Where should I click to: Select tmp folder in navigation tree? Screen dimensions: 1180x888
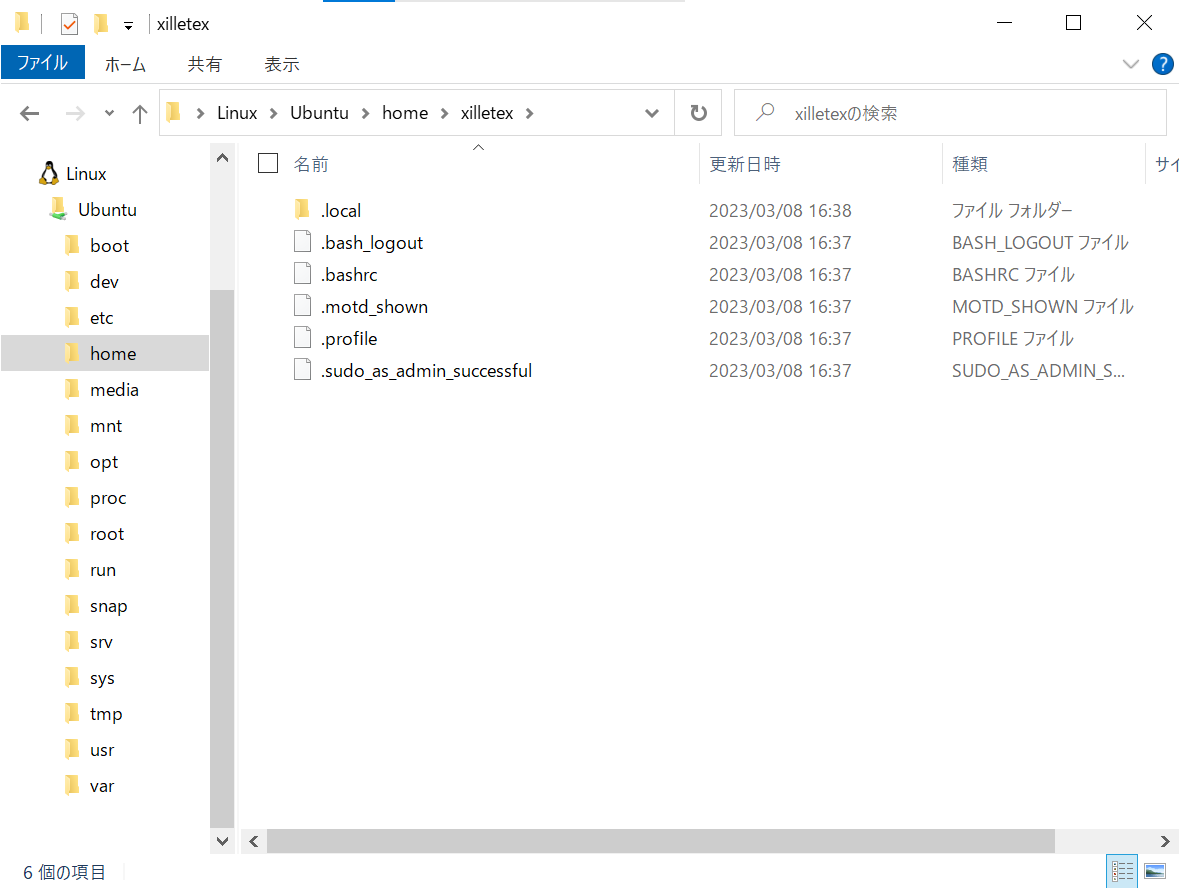click(106, 714)
